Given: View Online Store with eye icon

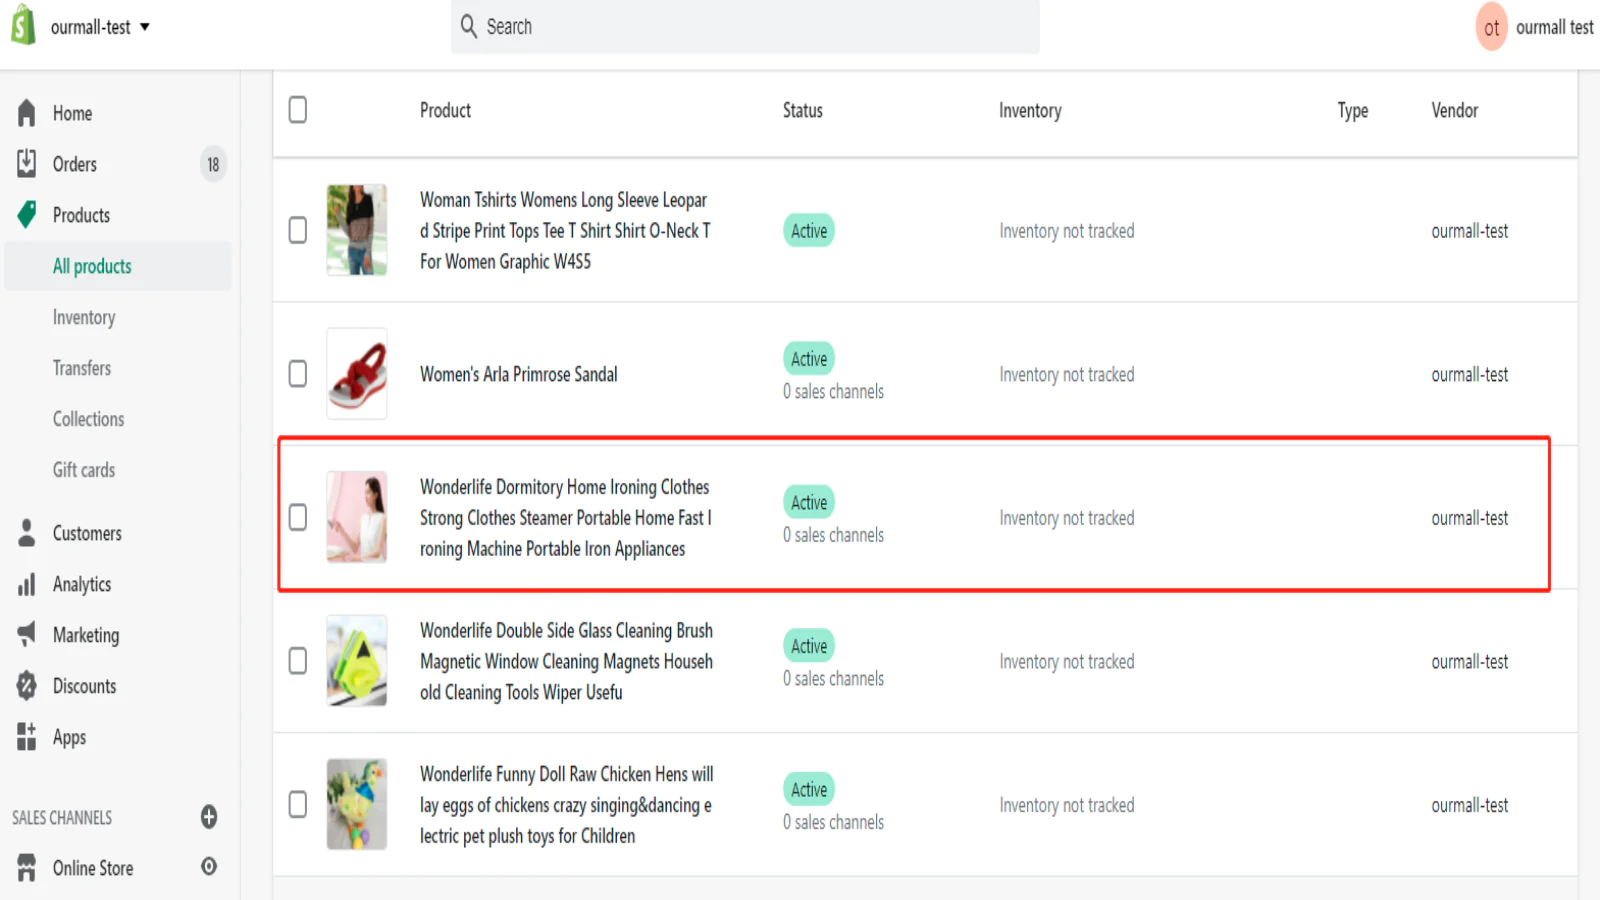Looking at the screenshot, I should pyautogui.click(x=209, y=867).
